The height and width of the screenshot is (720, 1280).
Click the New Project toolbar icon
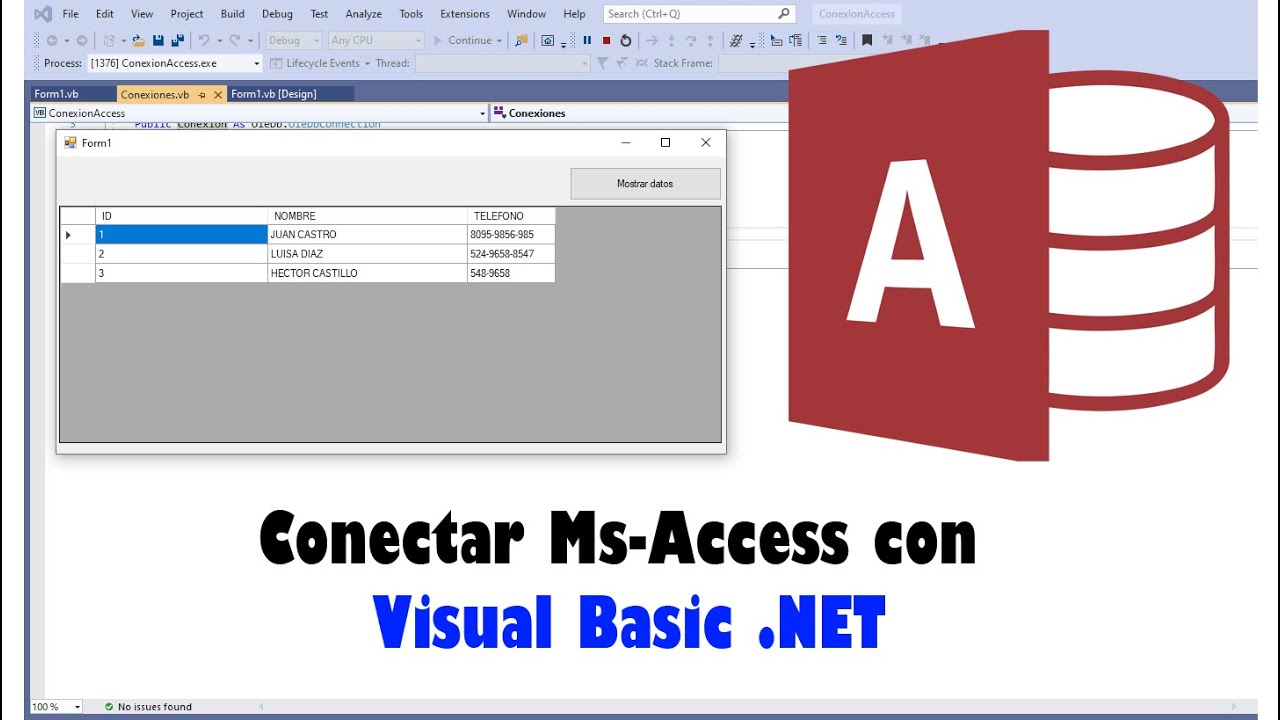(109, 40)
